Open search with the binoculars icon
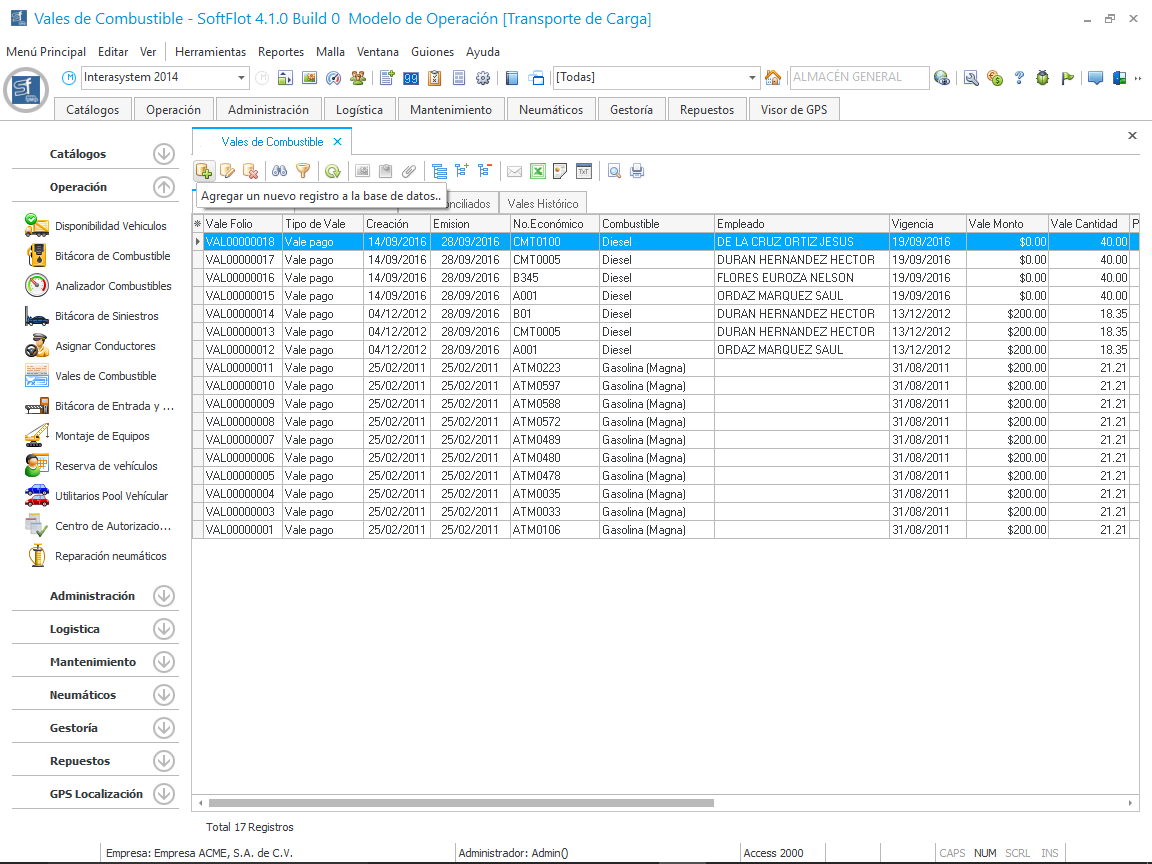Image resolution: width=1152 pixels, height=864 pixels. click(280, 171)
